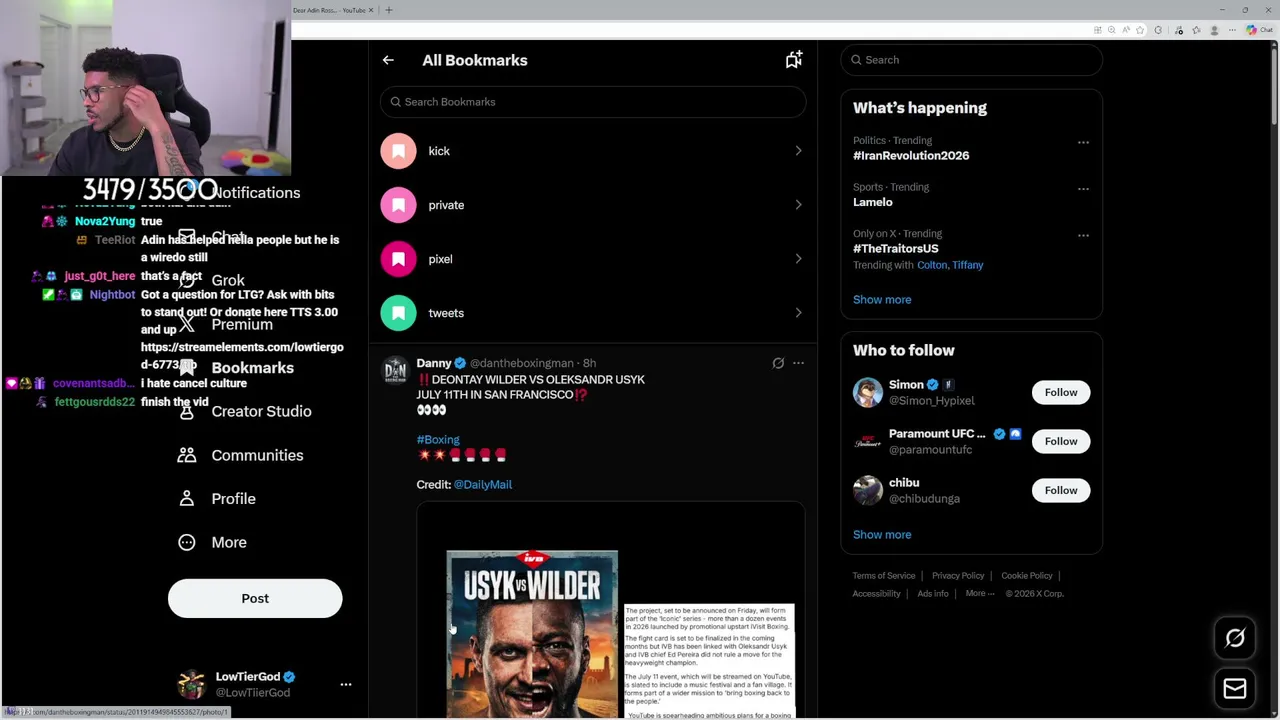Open more options for Lamelo trend
The height and width of the screenshot is (720, 1280).
1083,188
